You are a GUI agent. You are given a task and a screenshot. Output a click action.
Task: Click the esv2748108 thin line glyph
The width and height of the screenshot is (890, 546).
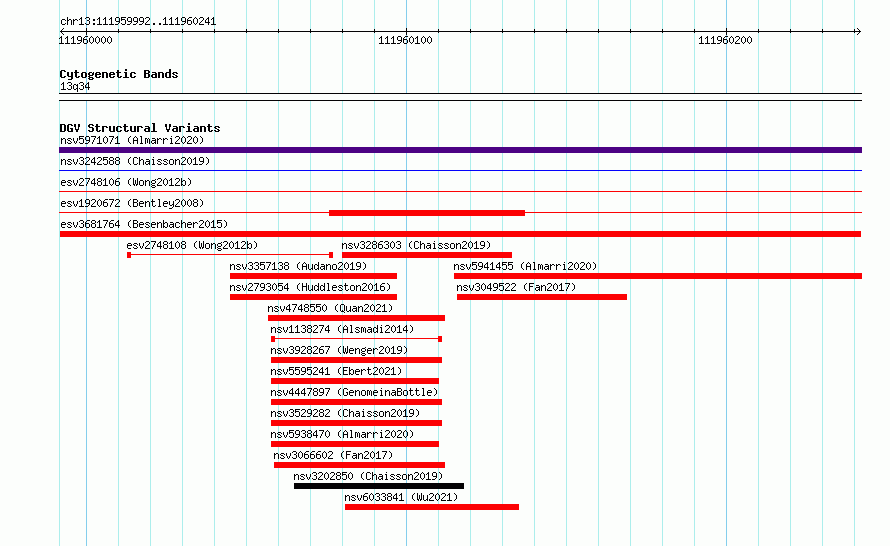pyautogui.click(x=230, y=255)
